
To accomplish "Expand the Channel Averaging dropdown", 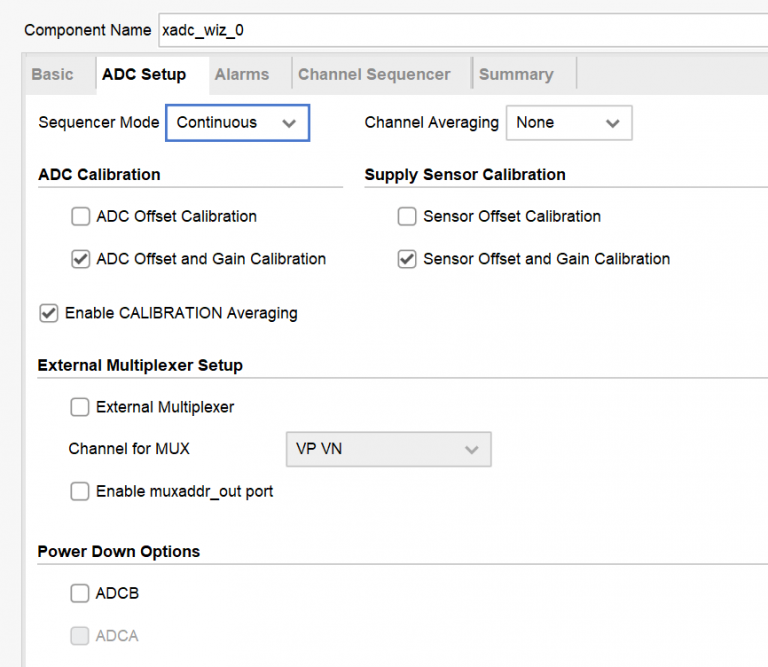I will [568, 123].
